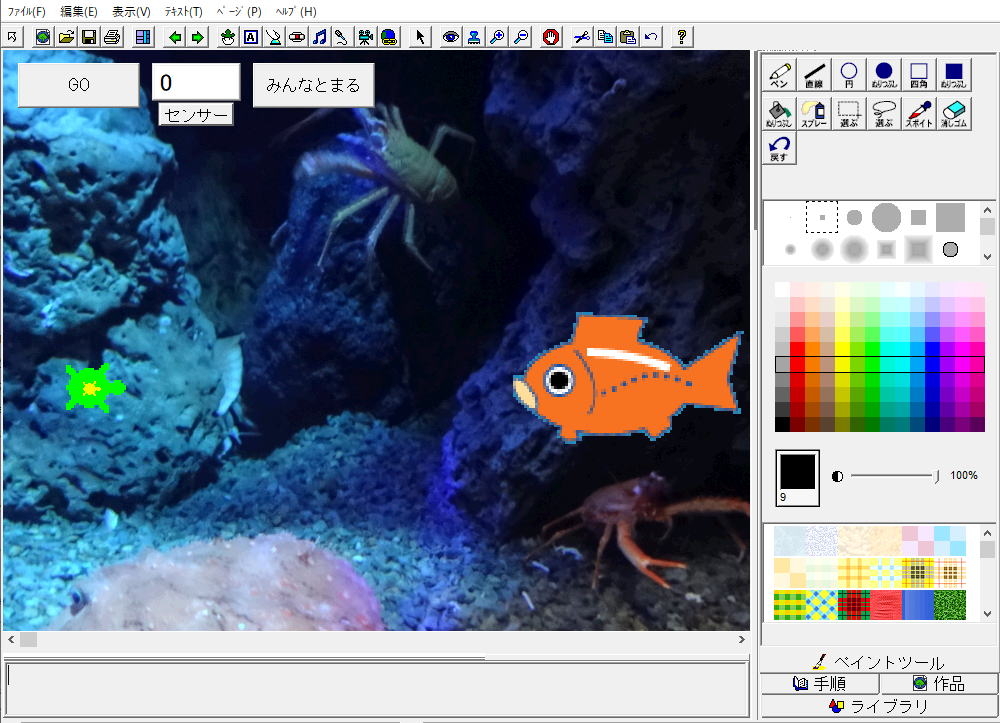
Task: Click the music note icon in toolbar
Action: 319,37
